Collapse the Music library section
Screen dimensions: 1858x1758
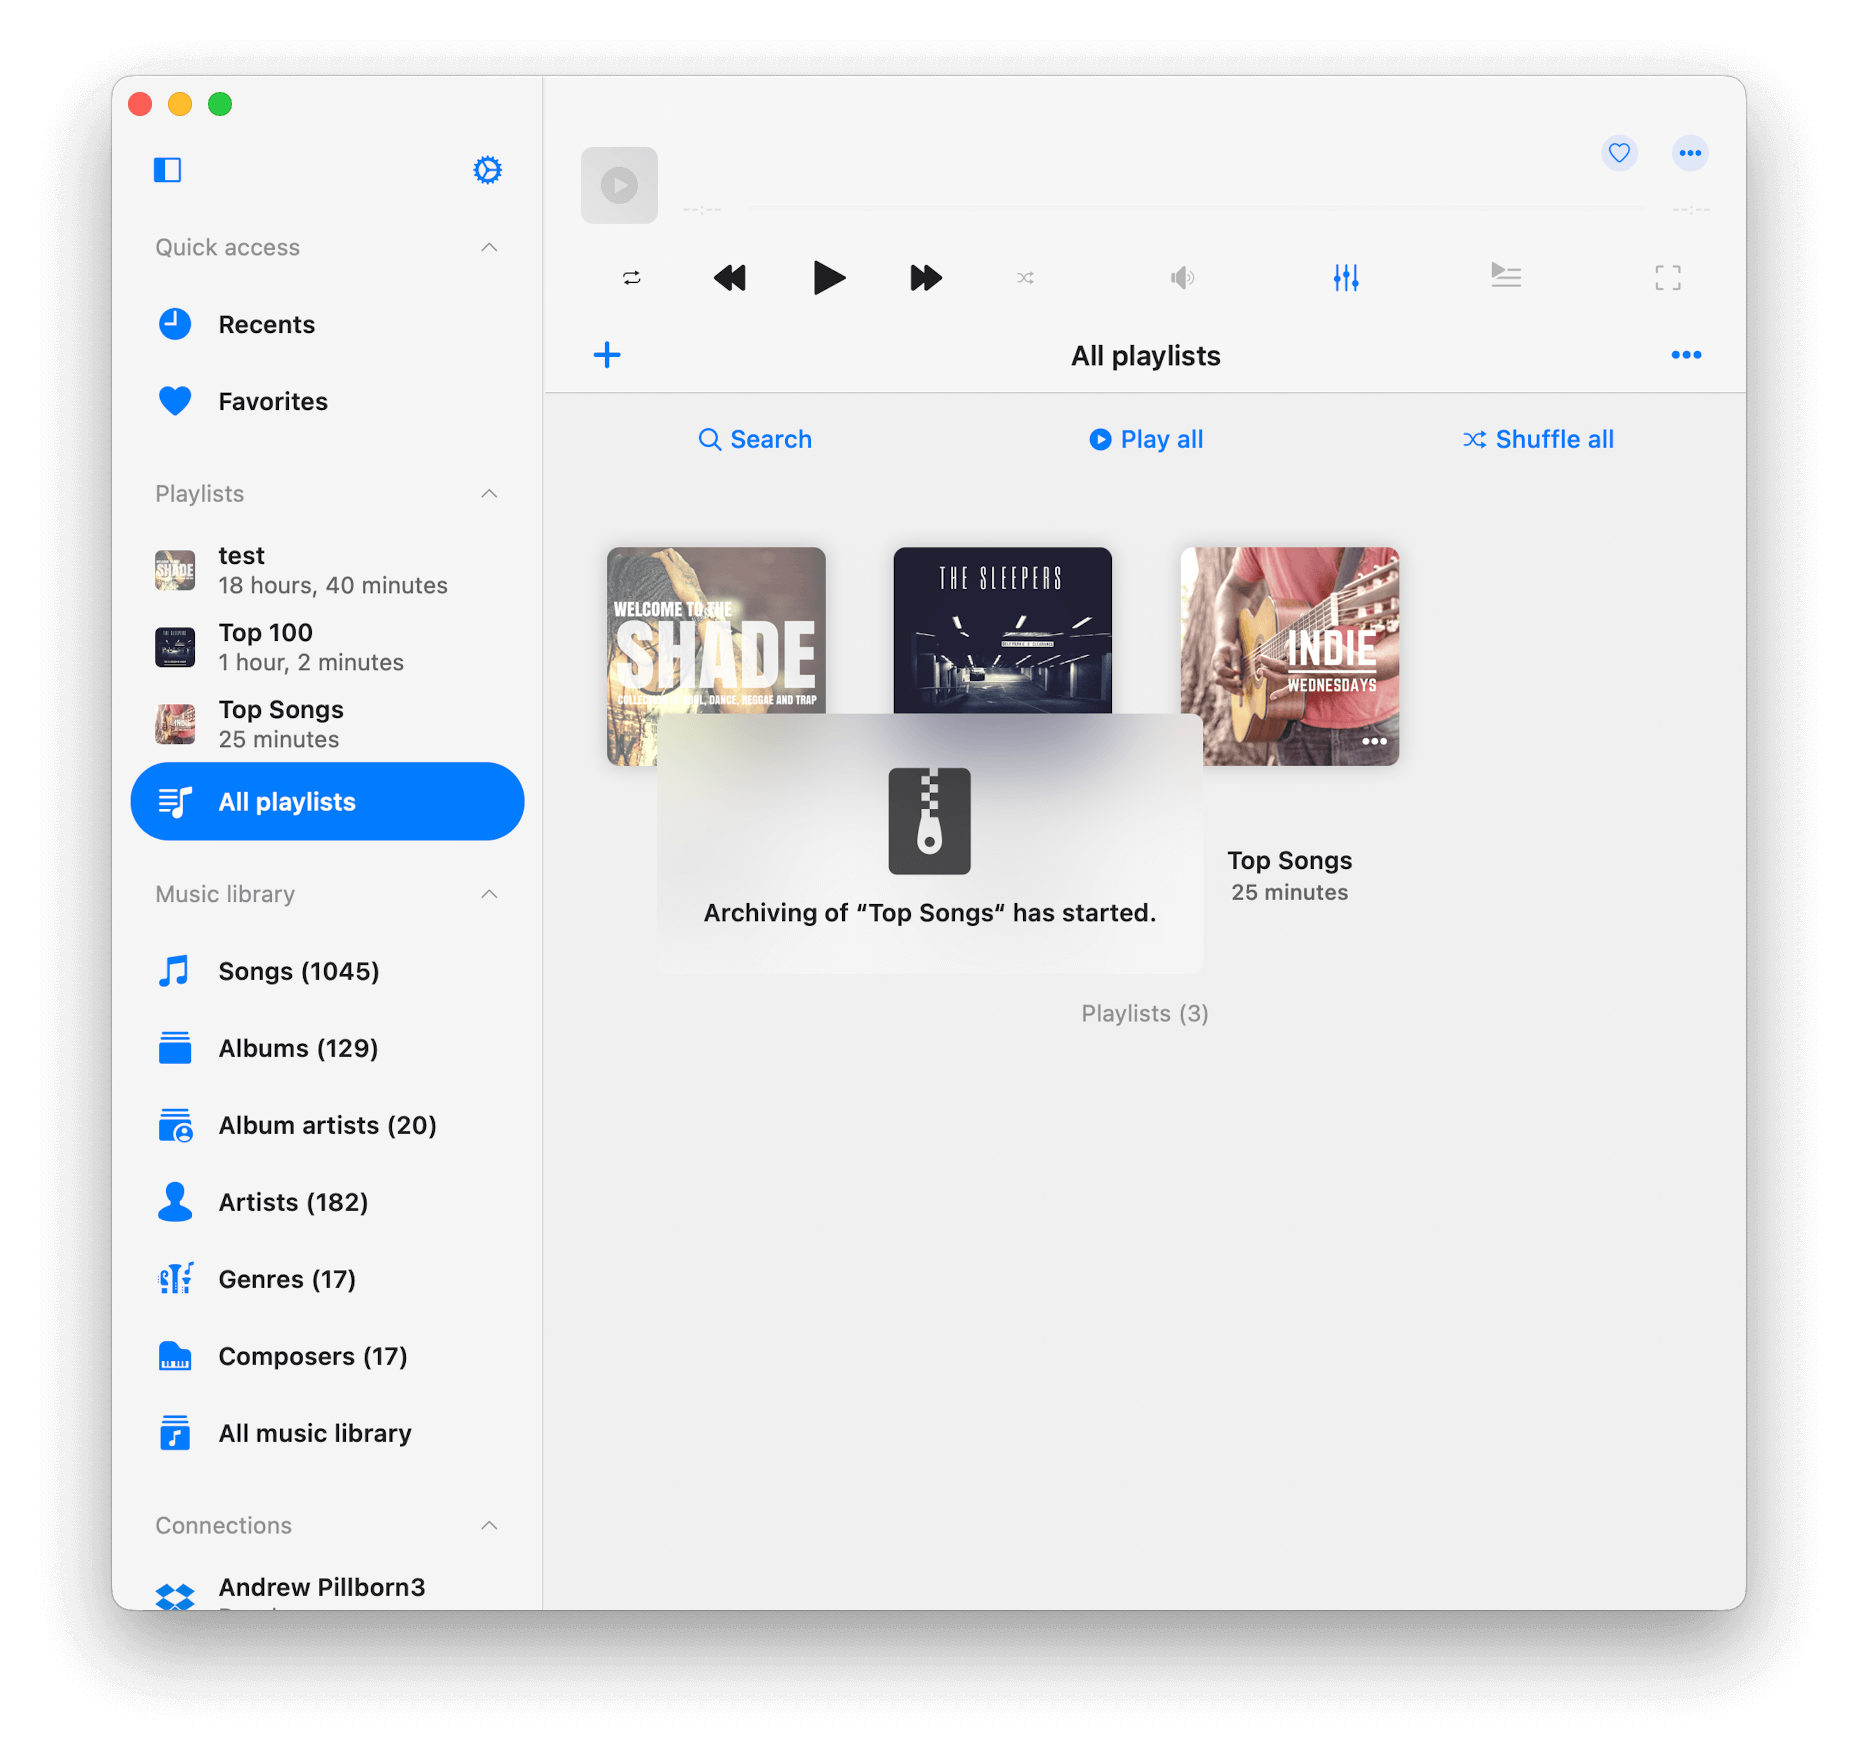point(489,894)
